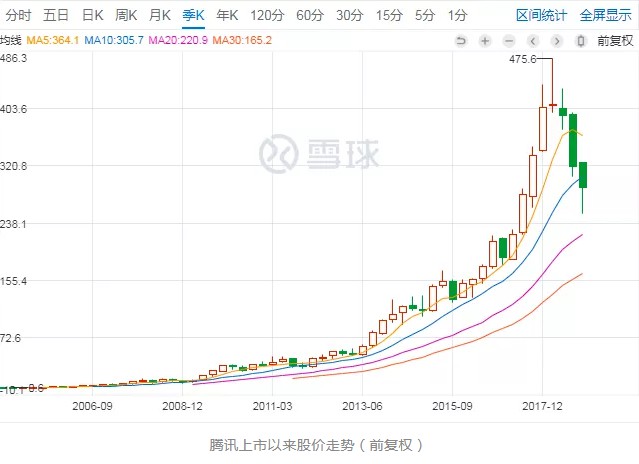Switch to the 分时 tab
Image resolution: width=639 pixels, height=464 pixels.
pyautogui.click(x=18, y=15)
